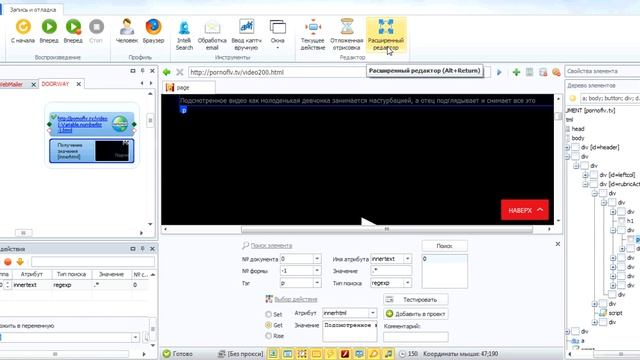Open the № формы dropdown

tap(317, 271)
